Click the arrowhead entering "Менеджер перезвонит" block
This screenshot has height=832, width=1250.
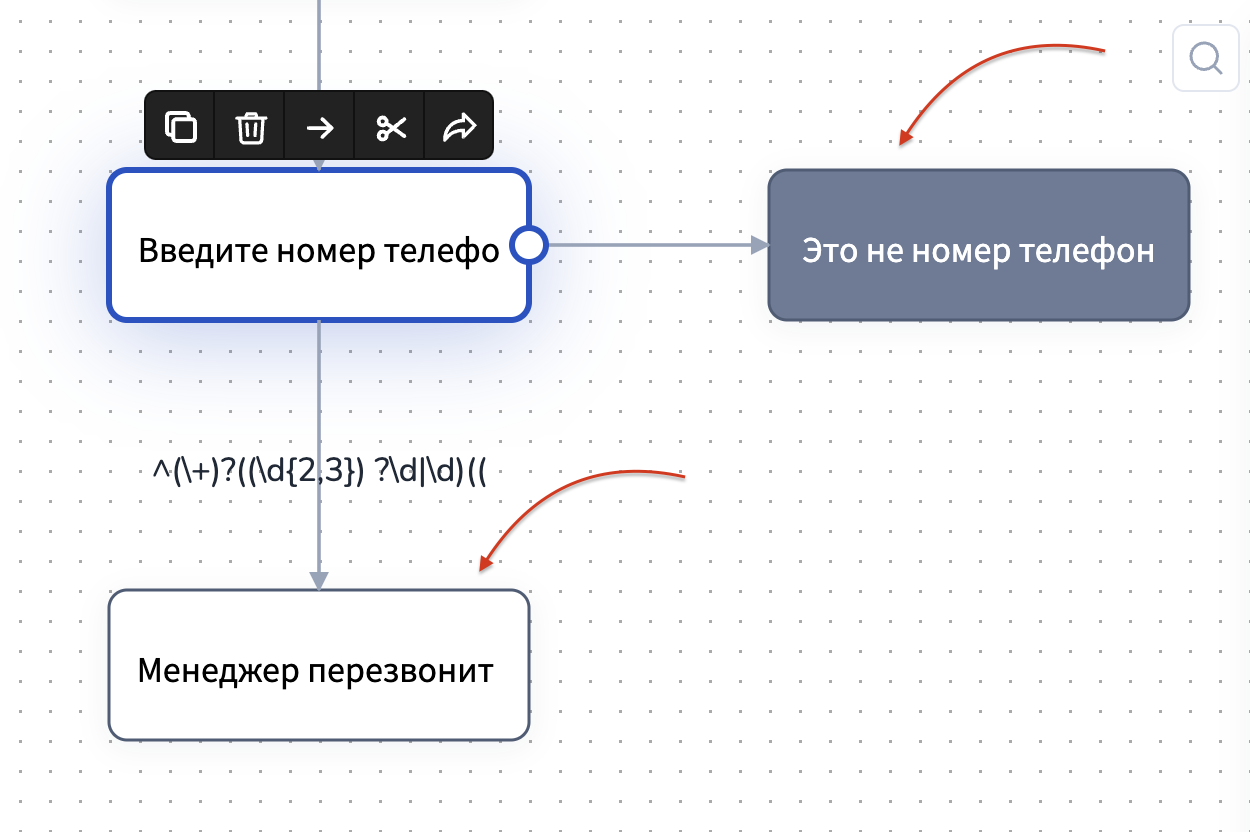319,580
